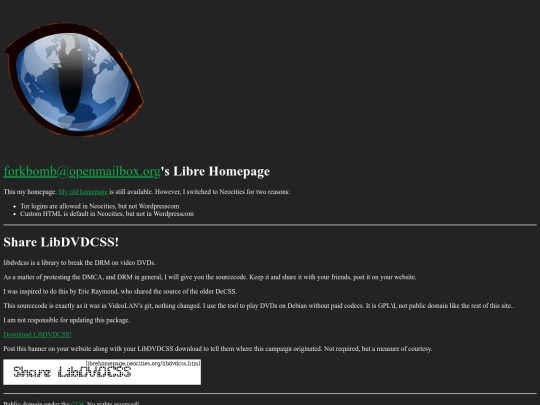The height and width of the screenshot is (405, 540).
Task: Click the 'Share LibDVDCSS!' heading
Action: tap(61, 242)
